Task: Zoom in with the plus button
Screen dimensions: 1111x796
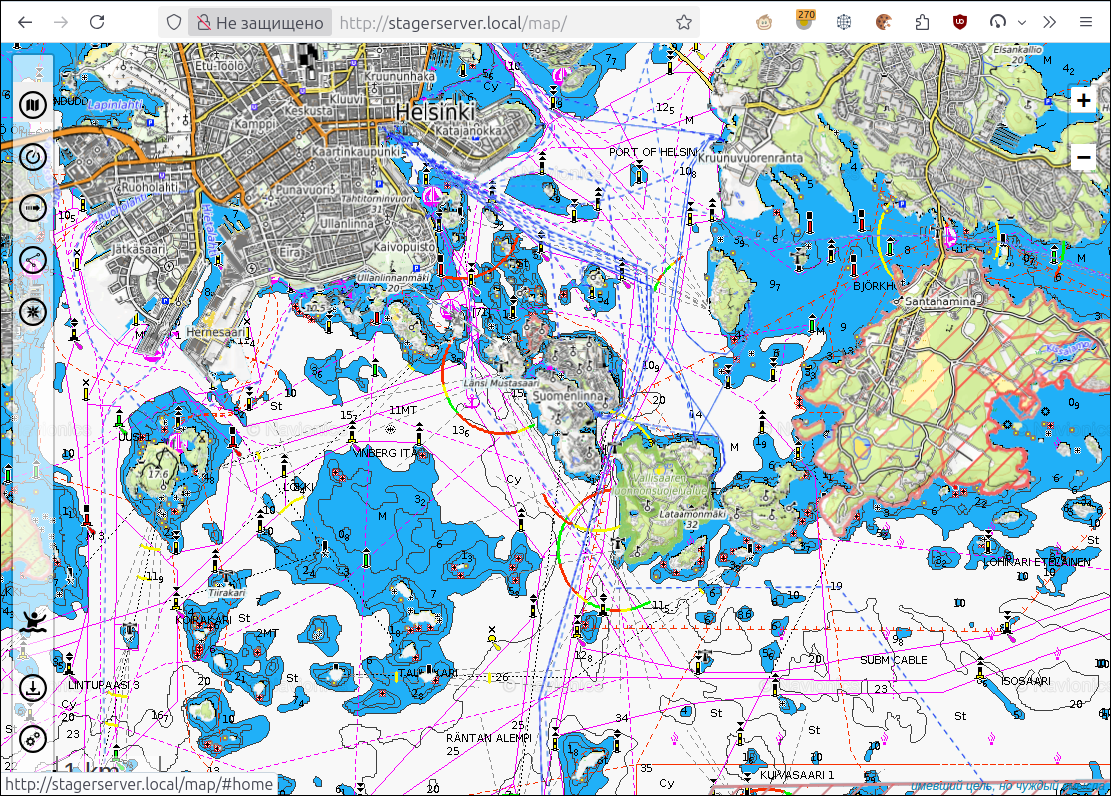Action: pos(1083,100)
